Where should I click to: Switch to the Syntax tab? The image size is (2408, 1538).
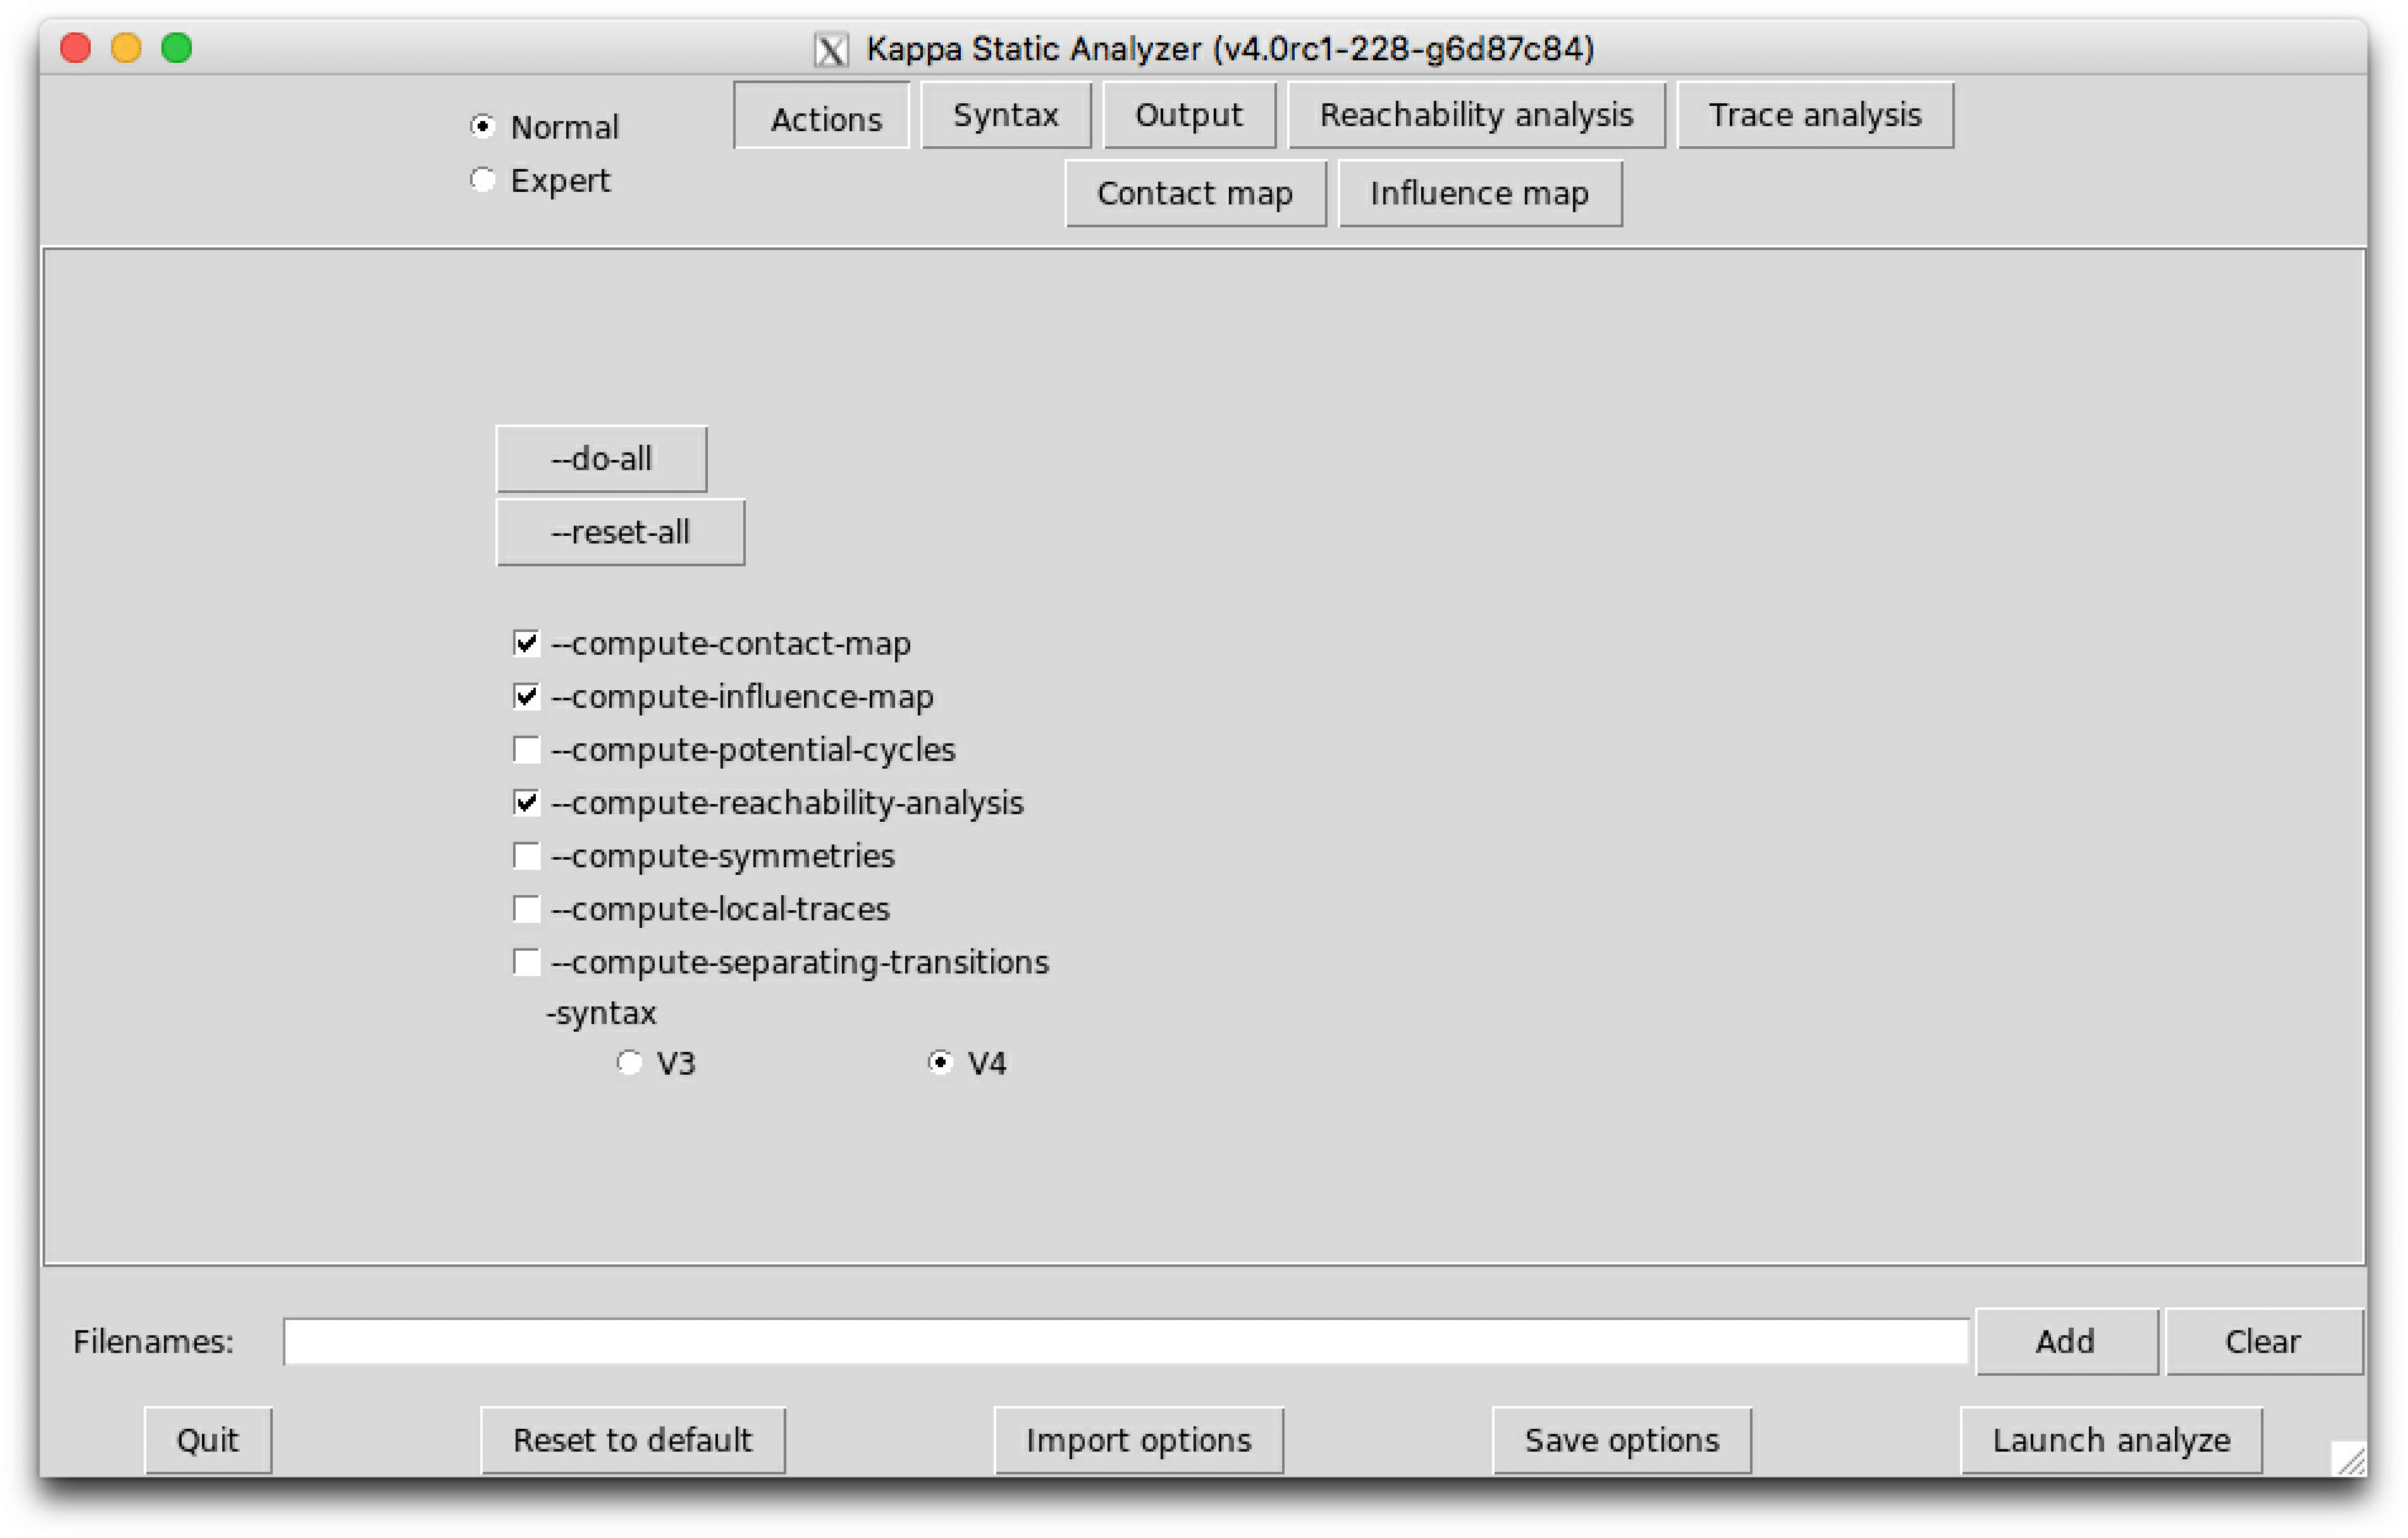[1006, 115]
